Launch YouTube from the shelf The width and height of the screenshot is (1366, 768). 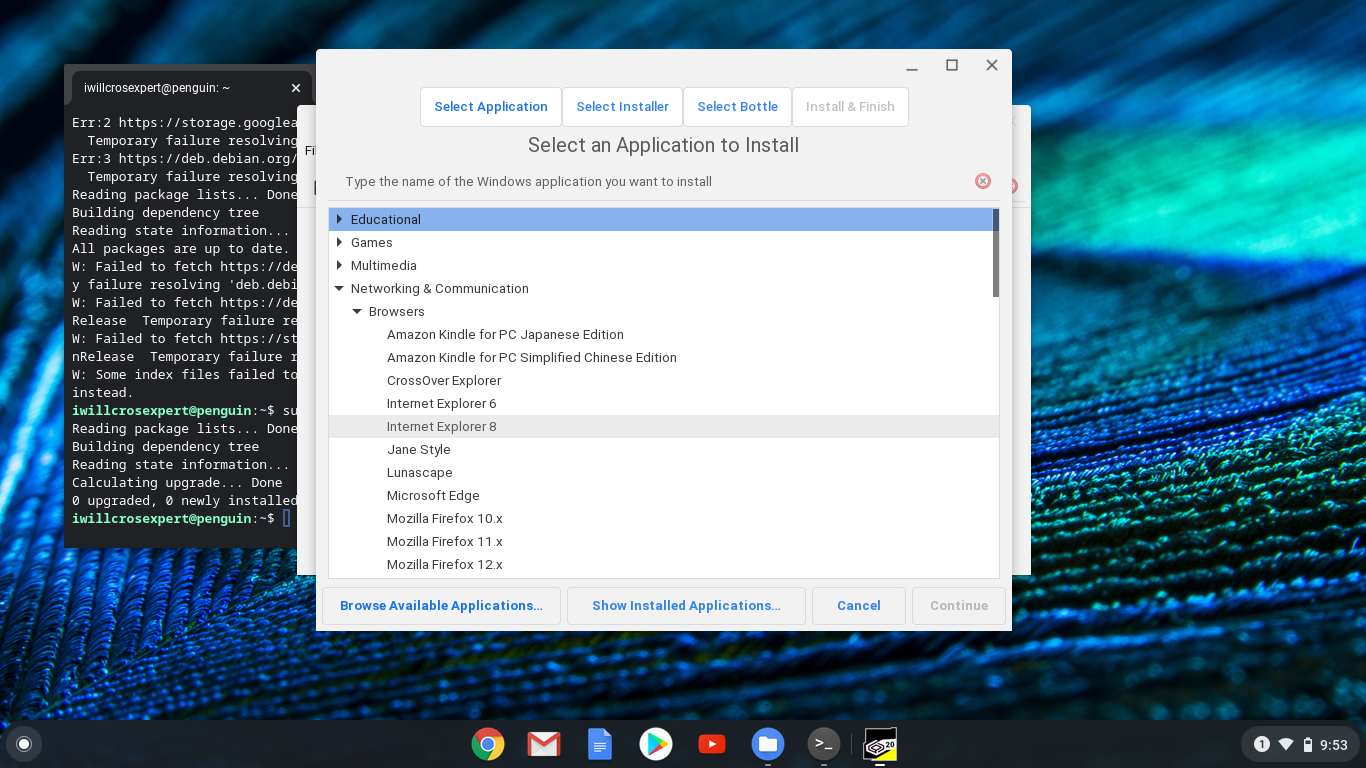coord(712,744)
